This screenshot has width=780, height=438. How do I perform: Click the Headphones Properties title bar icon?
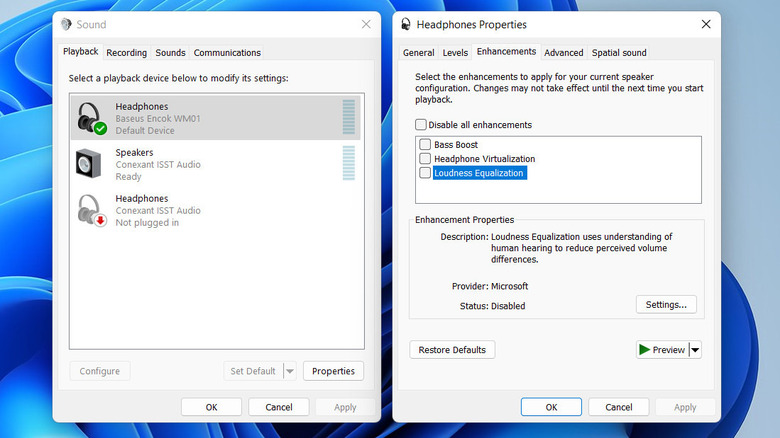[410, 24]
